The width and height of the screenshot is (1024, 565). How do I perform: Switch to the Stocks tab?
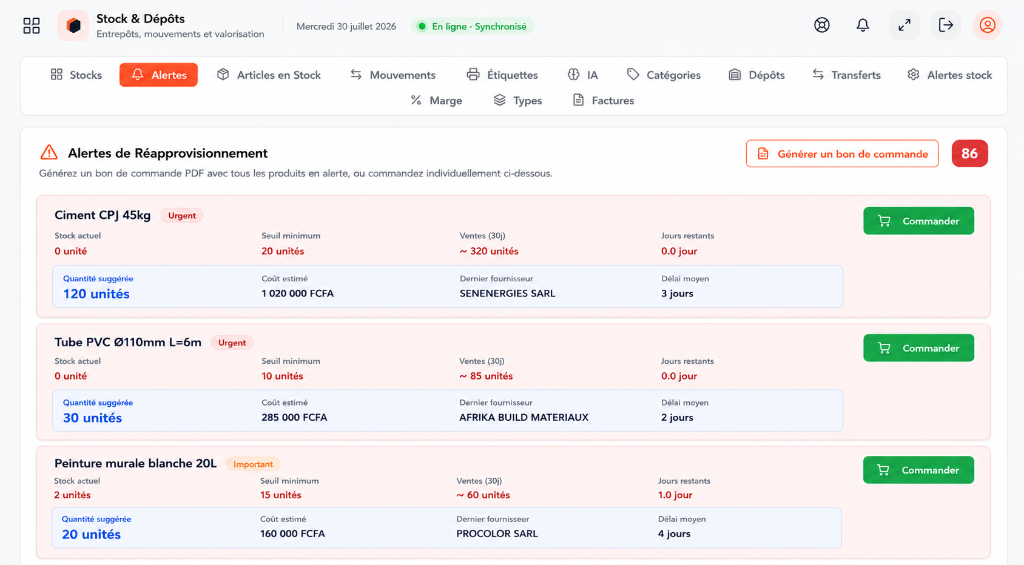[x=76, y=75]
